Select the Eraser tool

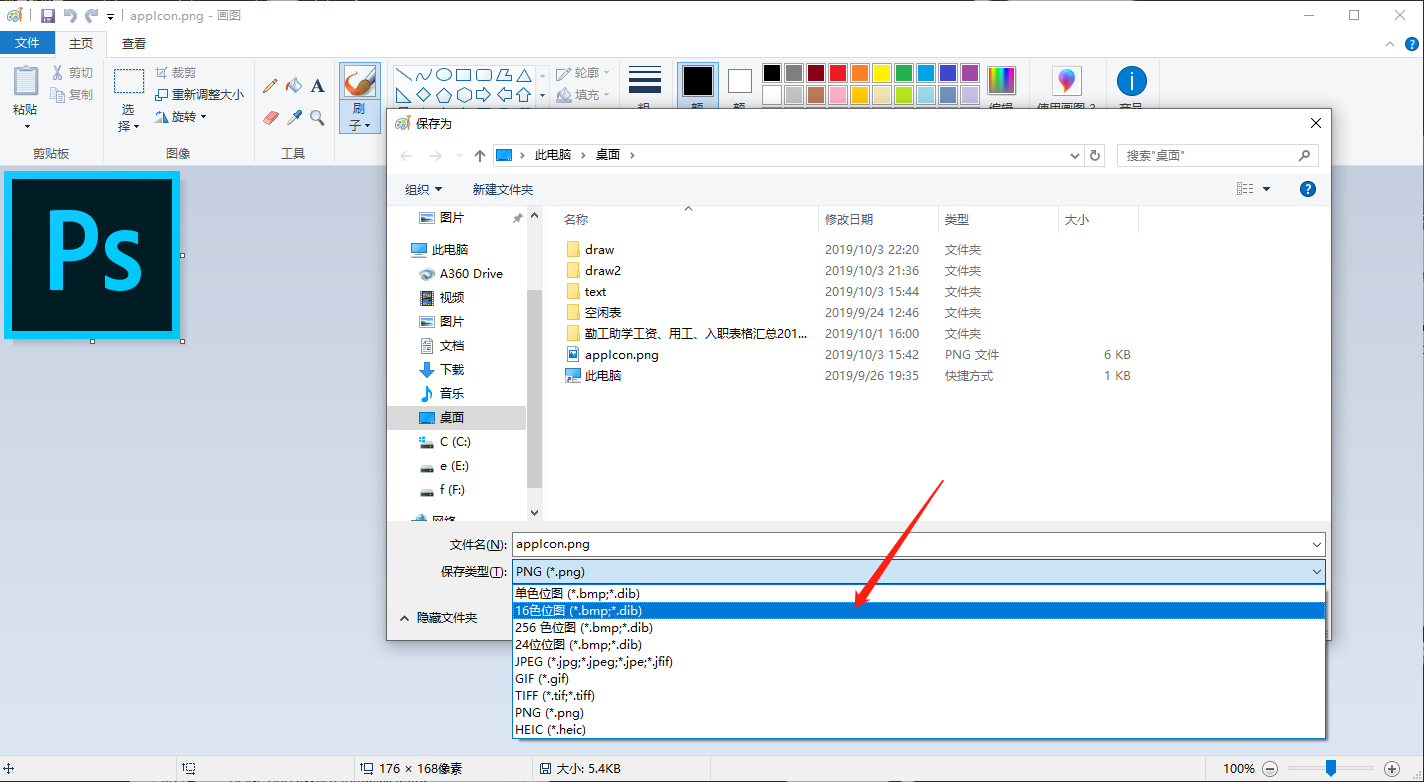[270, 116]
